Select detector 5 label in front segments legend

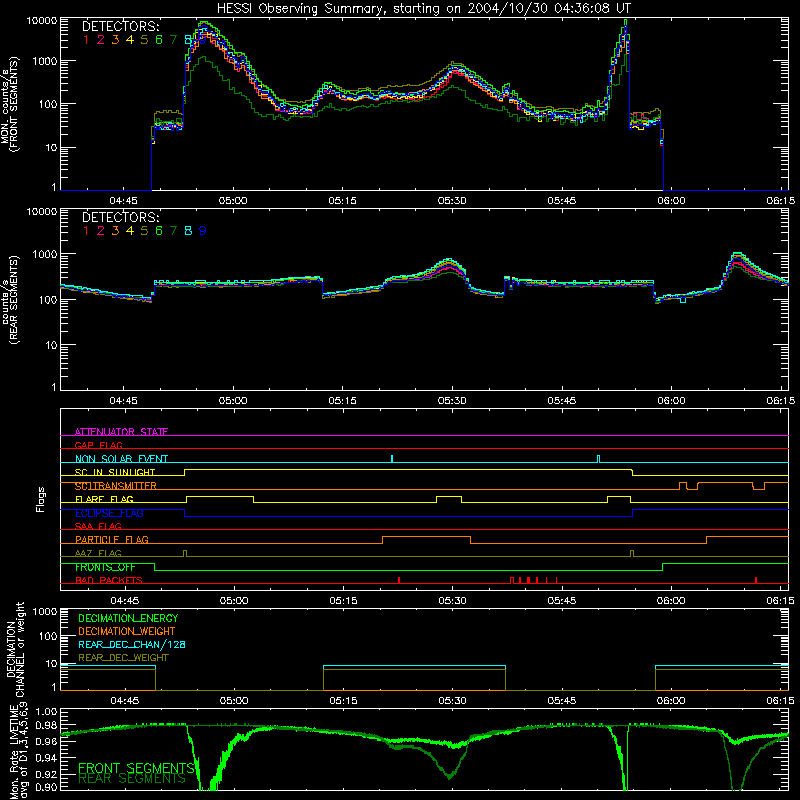[x=144, y=40]
